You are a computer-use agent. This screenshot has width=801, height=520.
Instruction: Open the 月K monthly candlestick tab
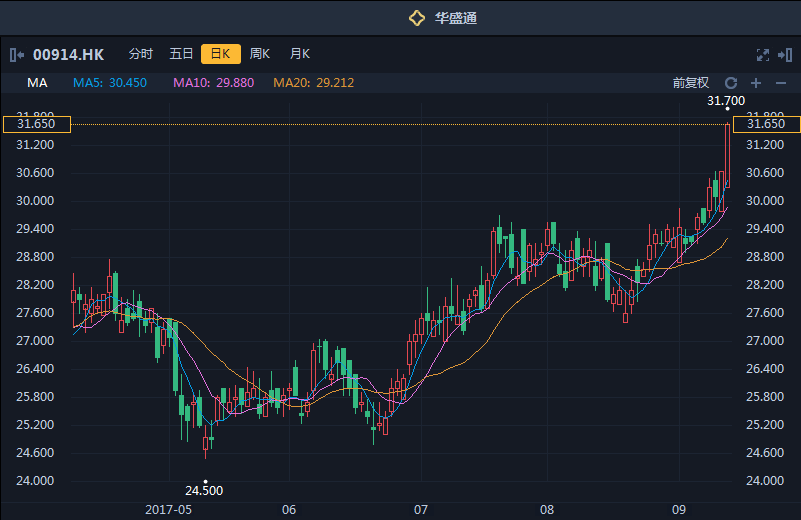(299, 54)
